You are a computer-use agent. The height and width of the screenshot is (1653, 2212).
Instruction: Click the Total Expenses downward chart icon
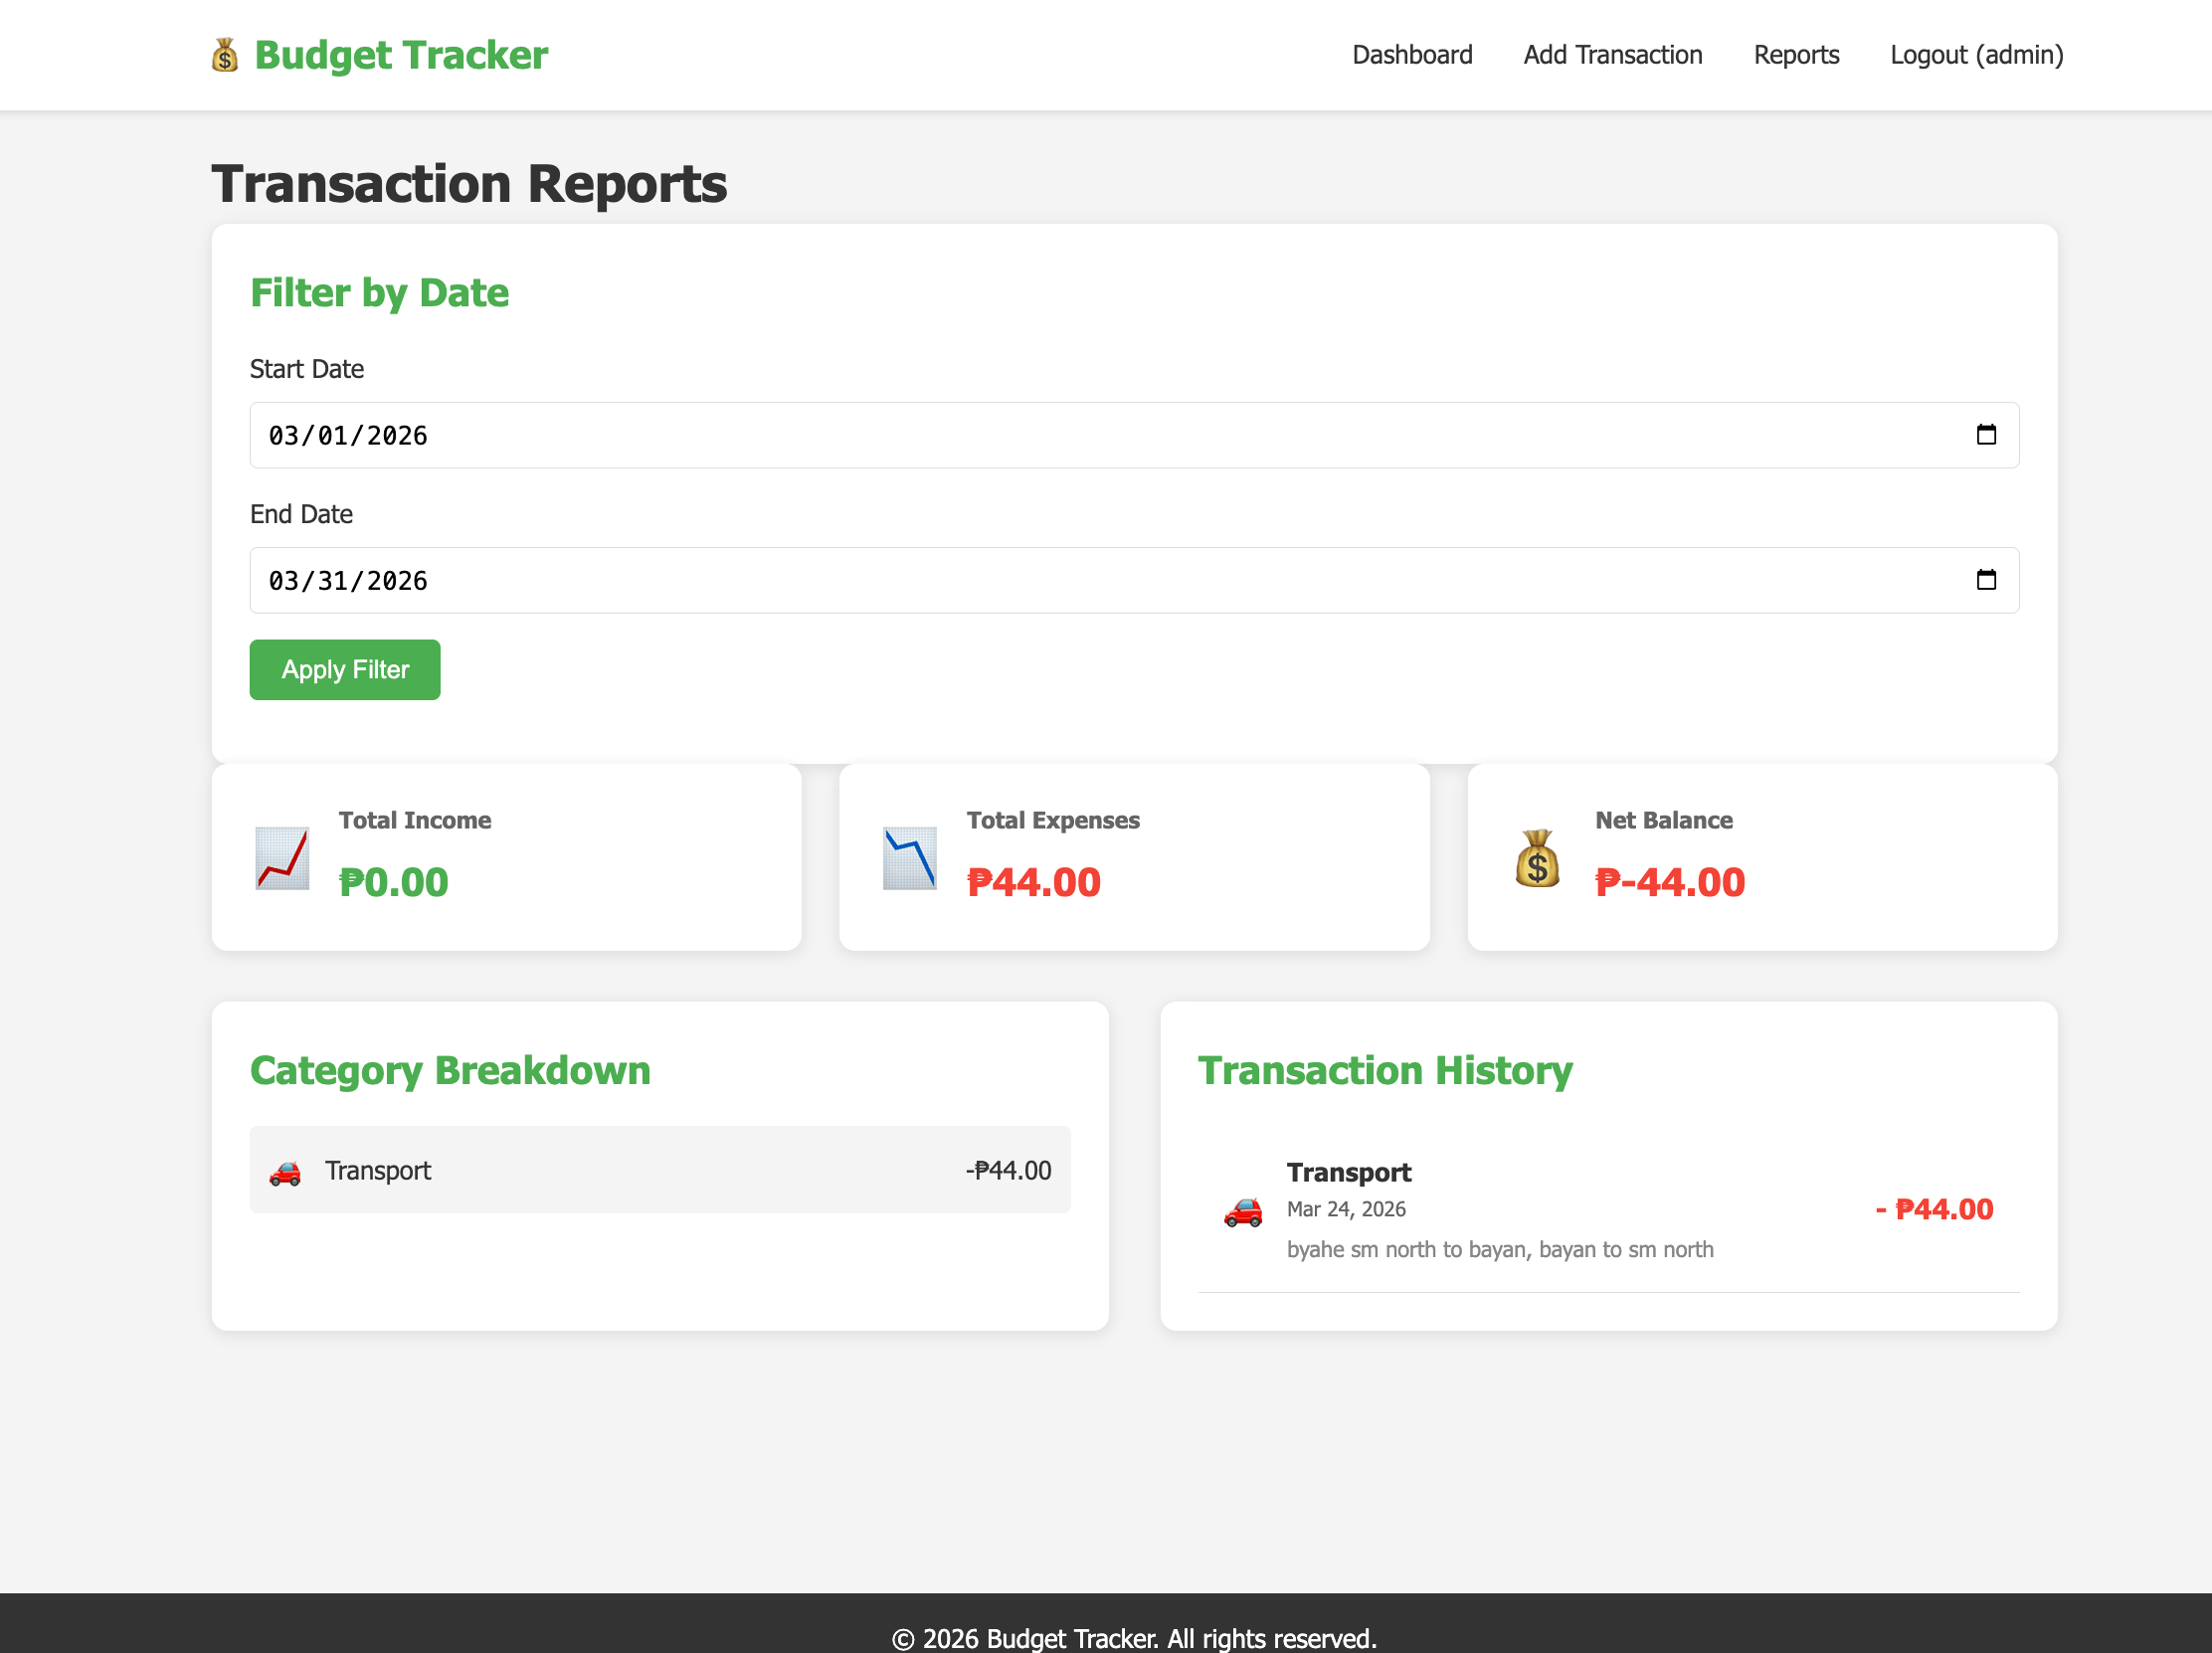click(910, 858)
